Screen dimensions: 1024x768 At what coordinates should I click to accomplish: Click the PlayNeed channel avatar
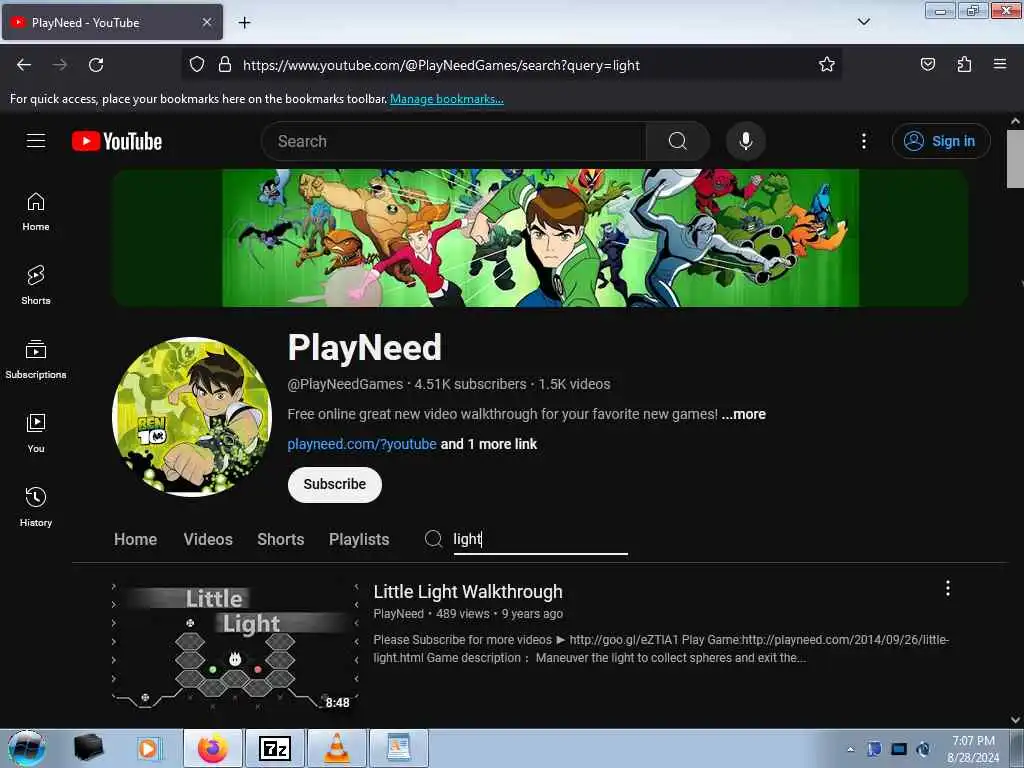192,417
